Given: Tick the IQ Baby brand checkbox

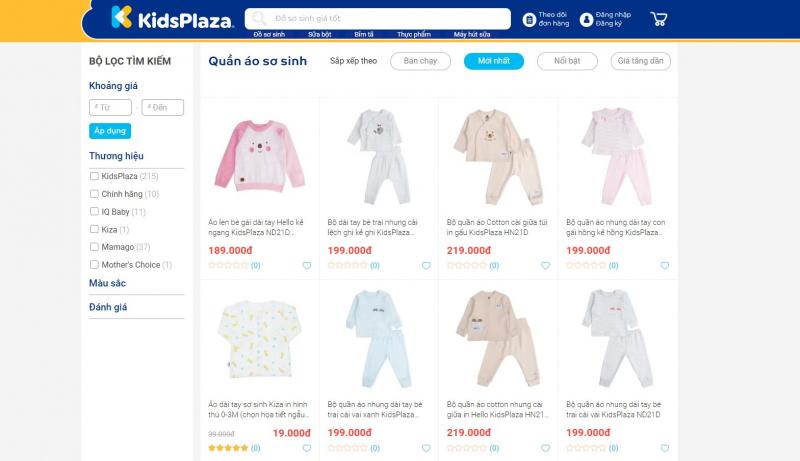Looking at the screenshot, I should (94, 212).
